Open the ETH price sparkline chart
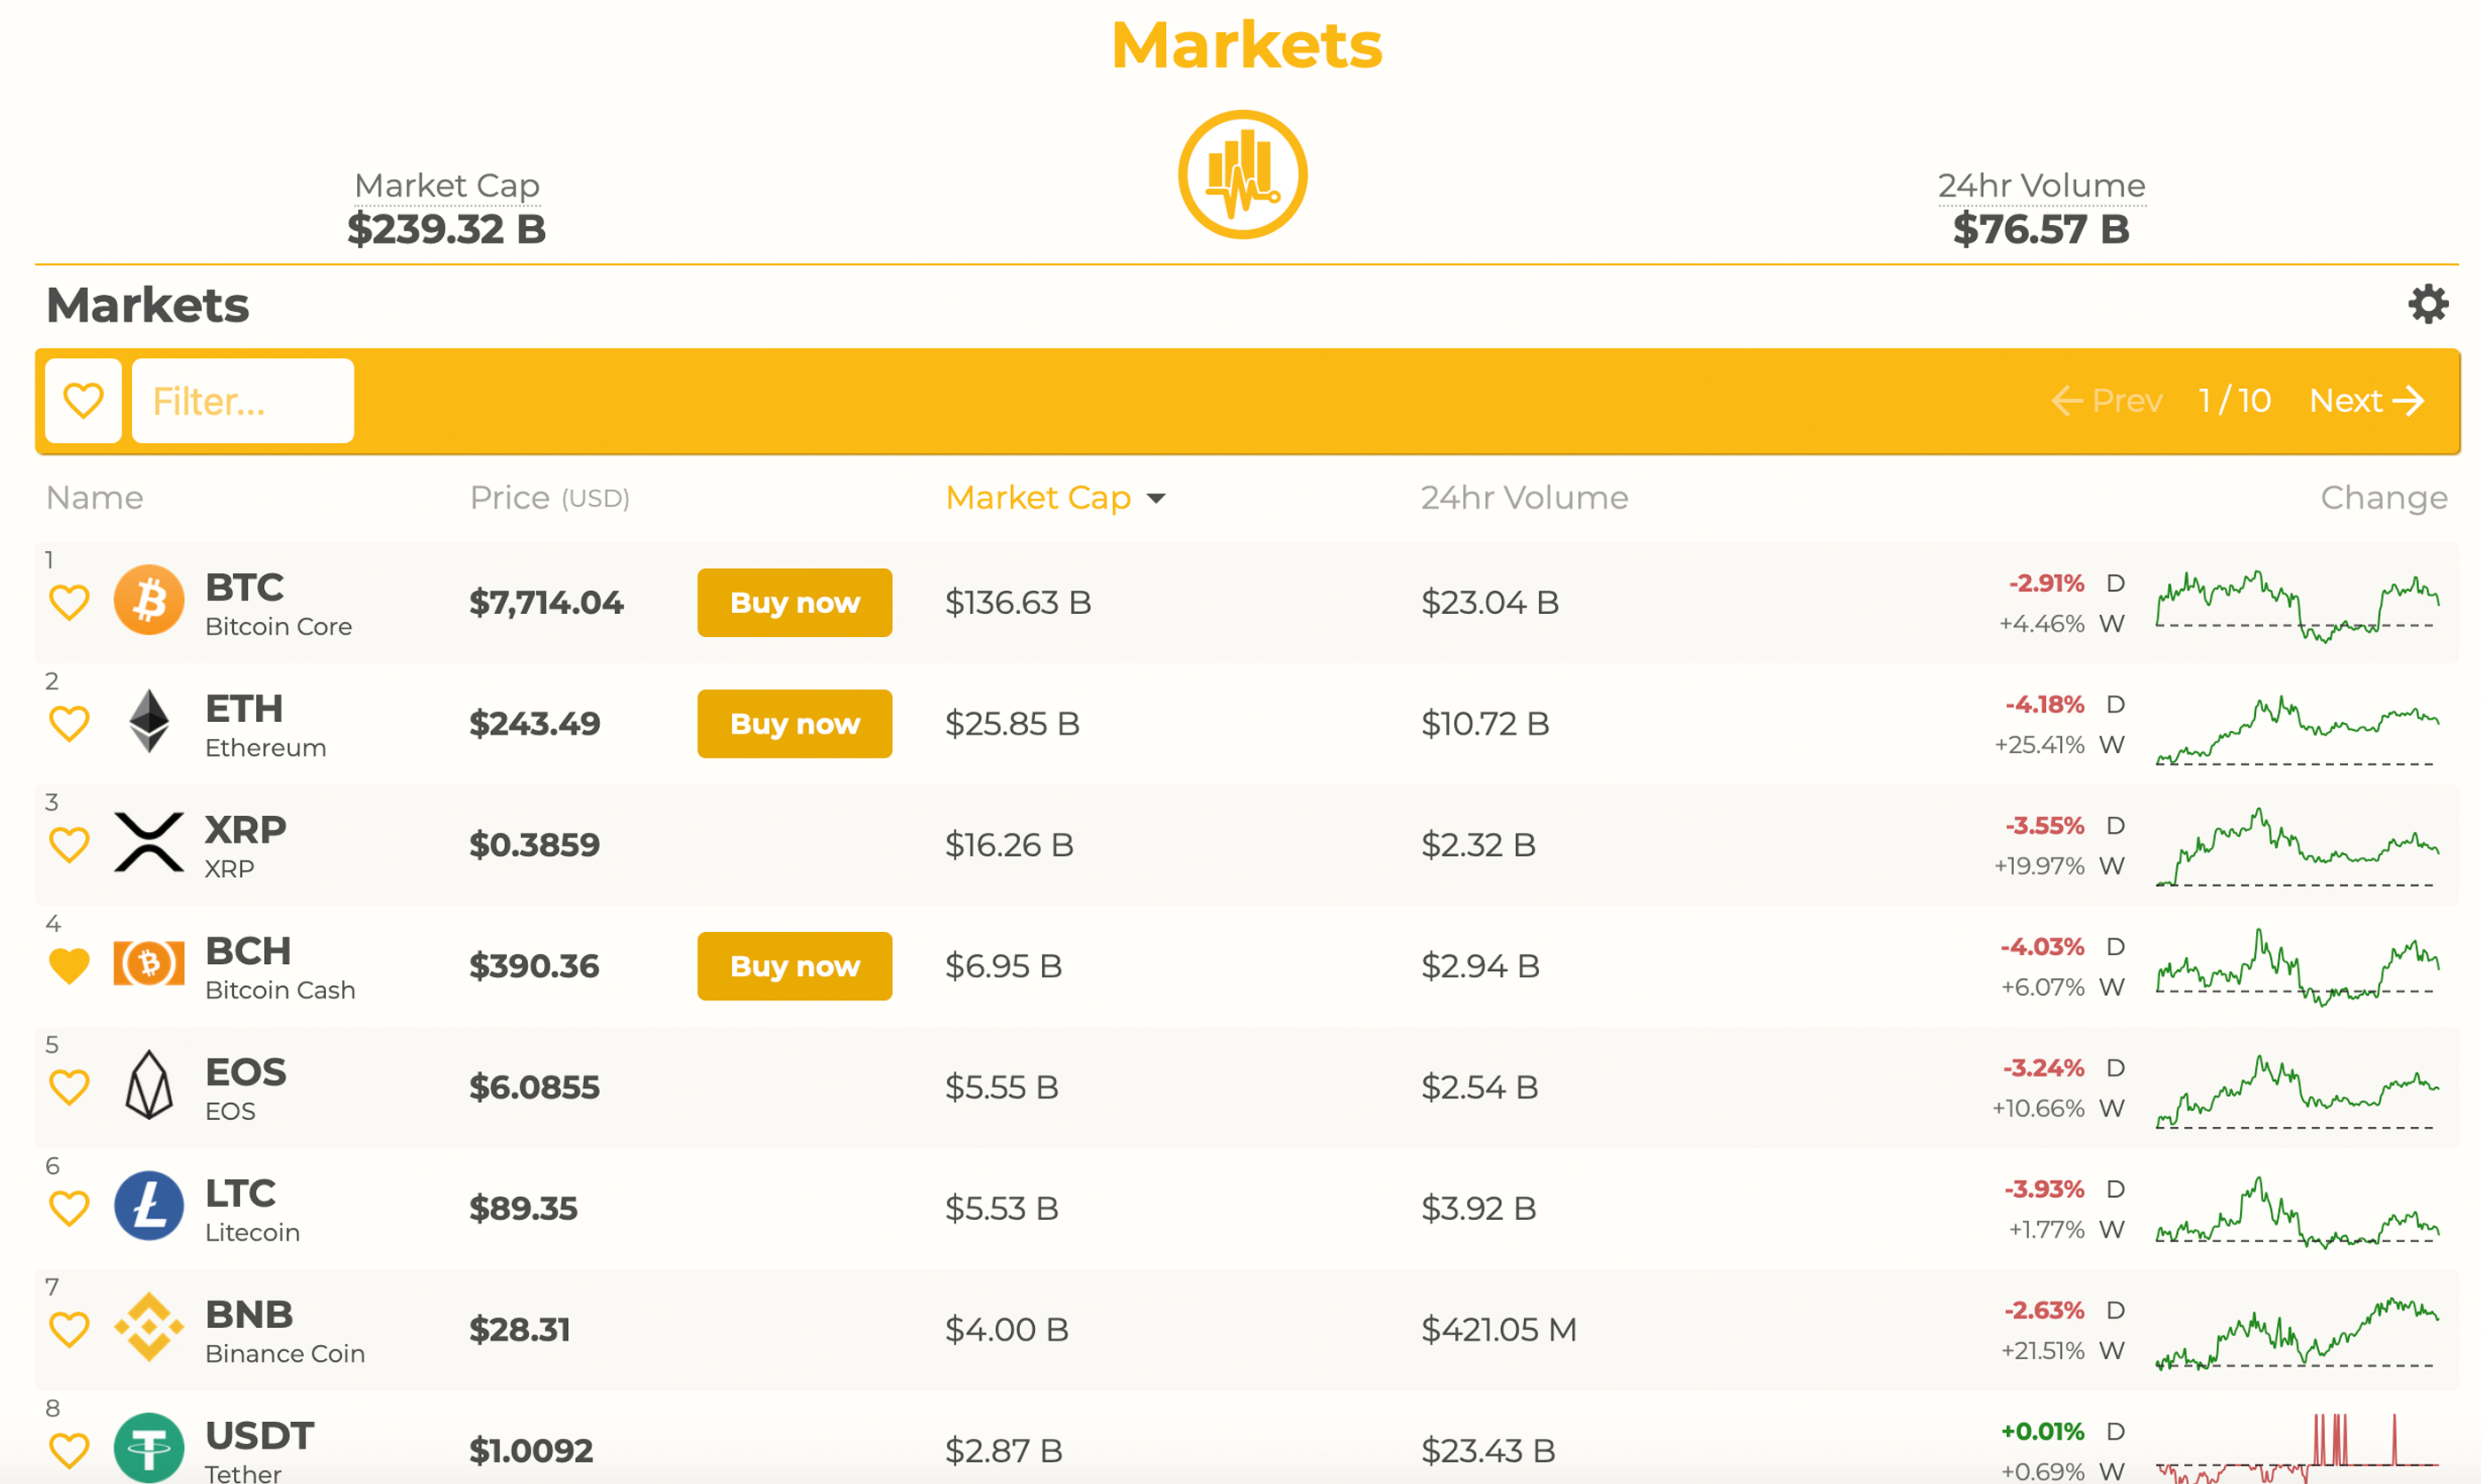 (2298, 730)
